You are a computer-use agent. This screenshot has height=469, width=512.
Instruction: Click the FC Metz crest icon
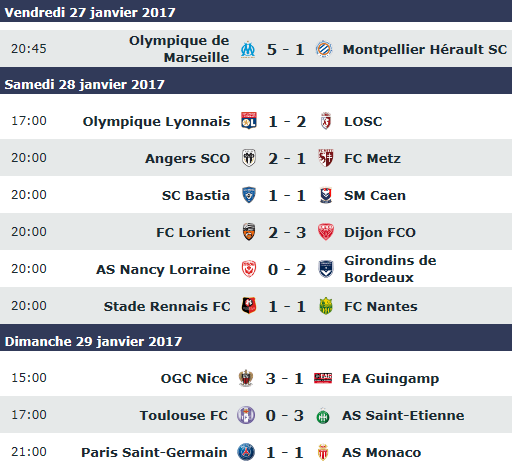tap(326, 158)
